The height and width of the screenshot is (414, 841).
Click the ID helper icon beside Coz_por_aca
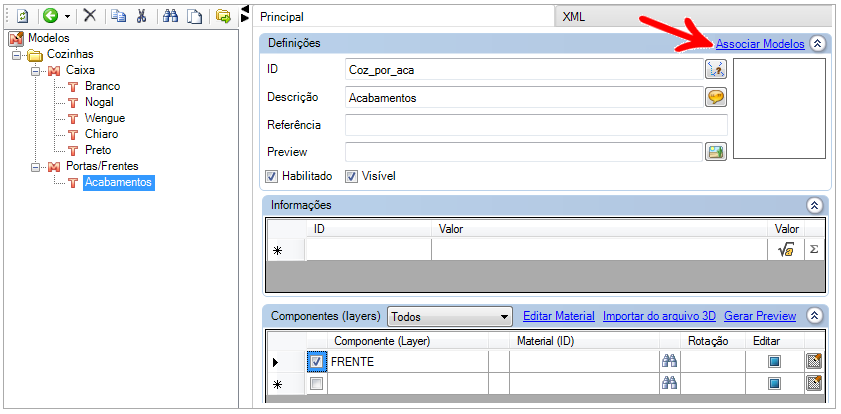click(715, 69)
